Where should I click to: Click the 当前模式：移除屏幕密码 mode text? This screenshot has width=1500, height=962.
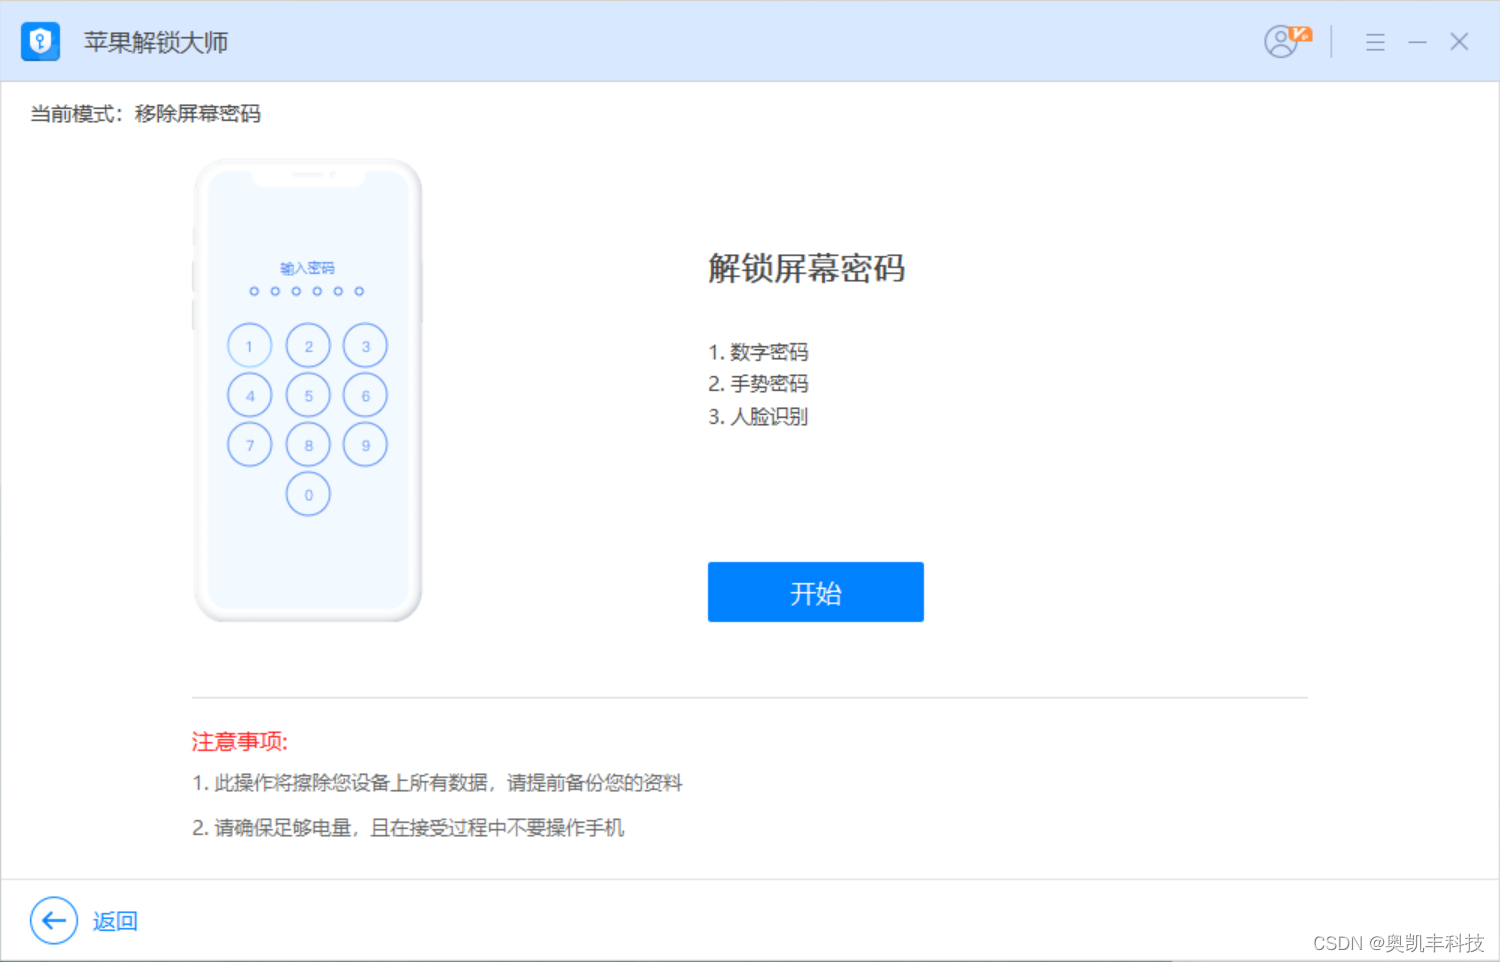(x=144, y=113)
